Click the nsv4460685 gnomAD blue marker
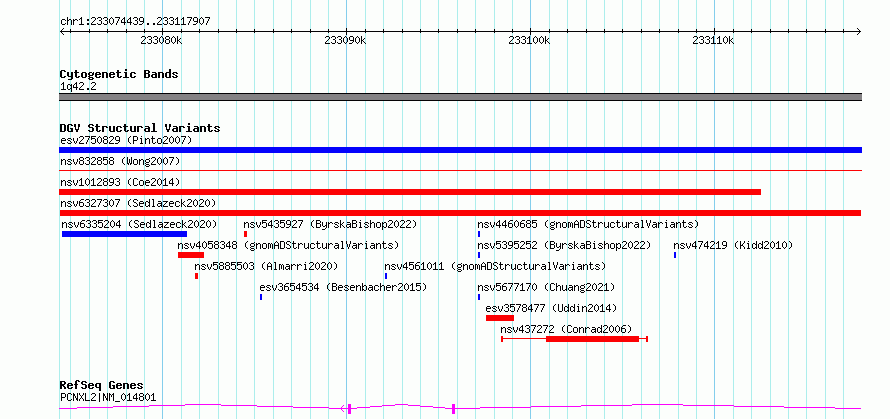890x419 pixels. point(479,234)
